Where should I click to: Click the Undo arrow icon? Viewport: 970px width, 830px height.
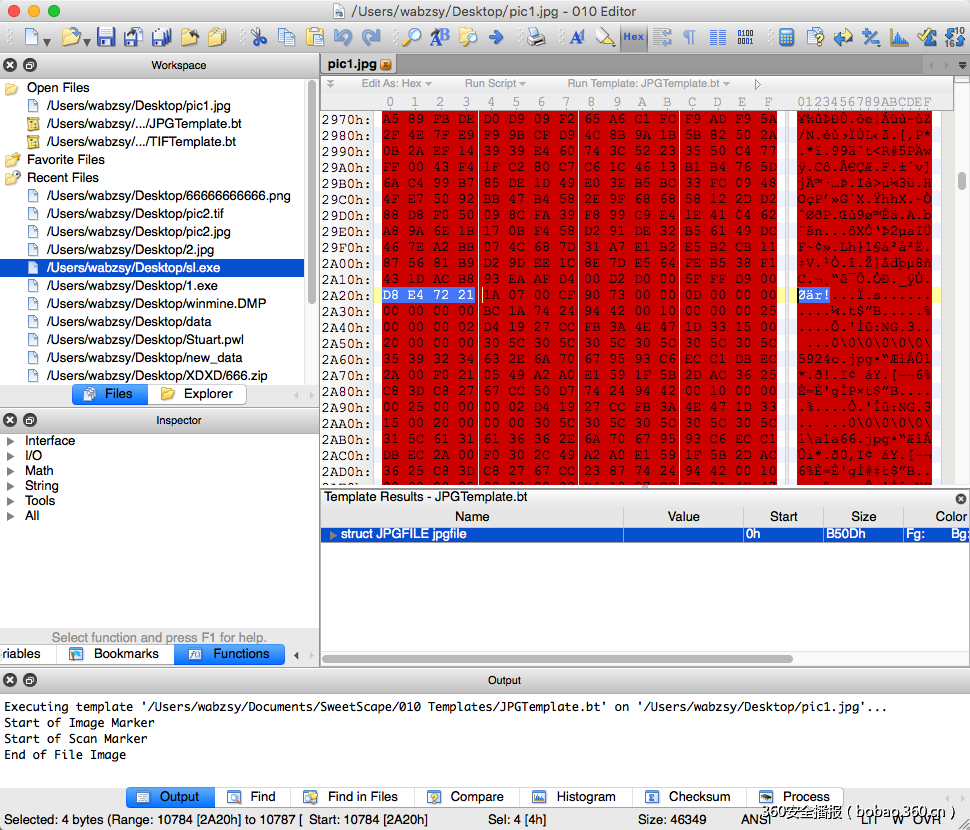343,38
